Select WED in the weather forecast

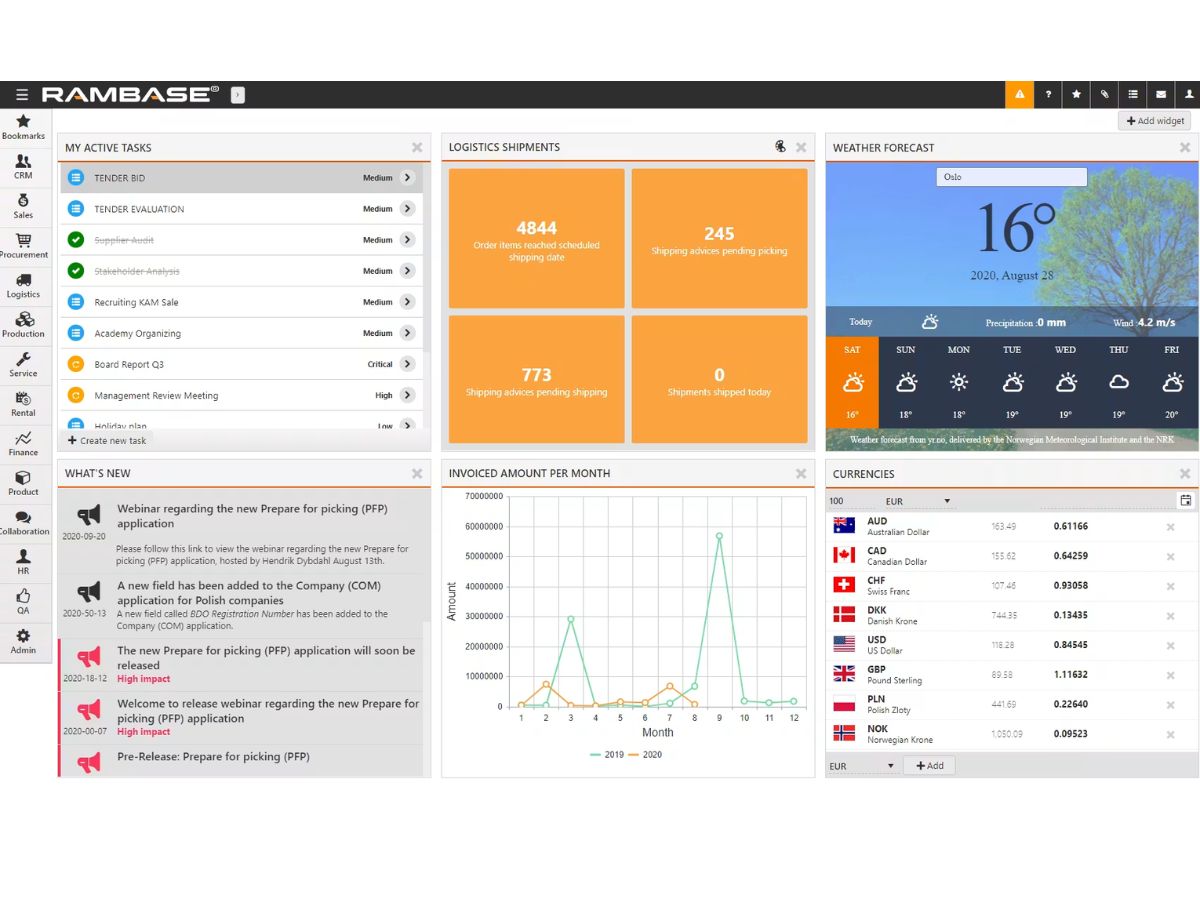(1066, 382)
